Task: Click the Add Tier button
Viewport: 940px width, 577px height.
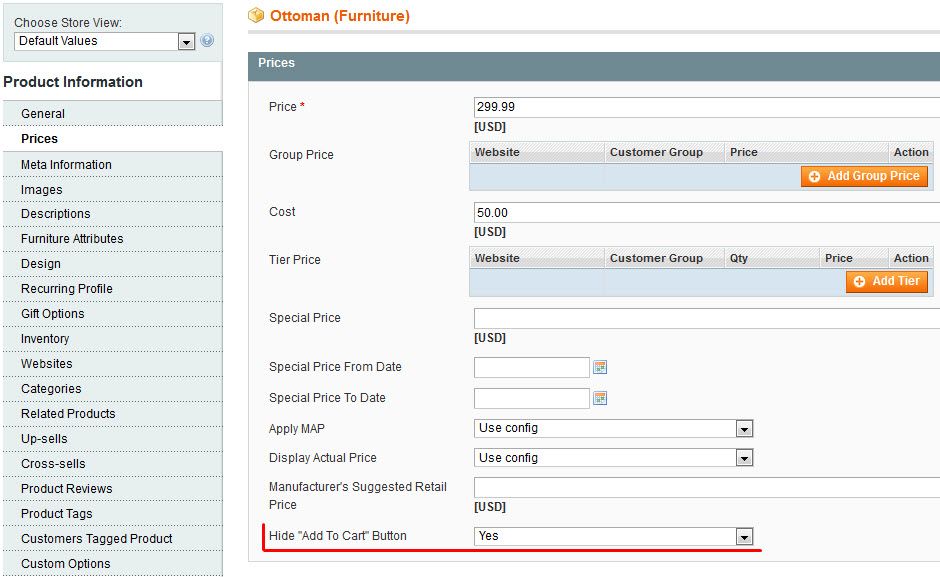Action: point(886,282)
